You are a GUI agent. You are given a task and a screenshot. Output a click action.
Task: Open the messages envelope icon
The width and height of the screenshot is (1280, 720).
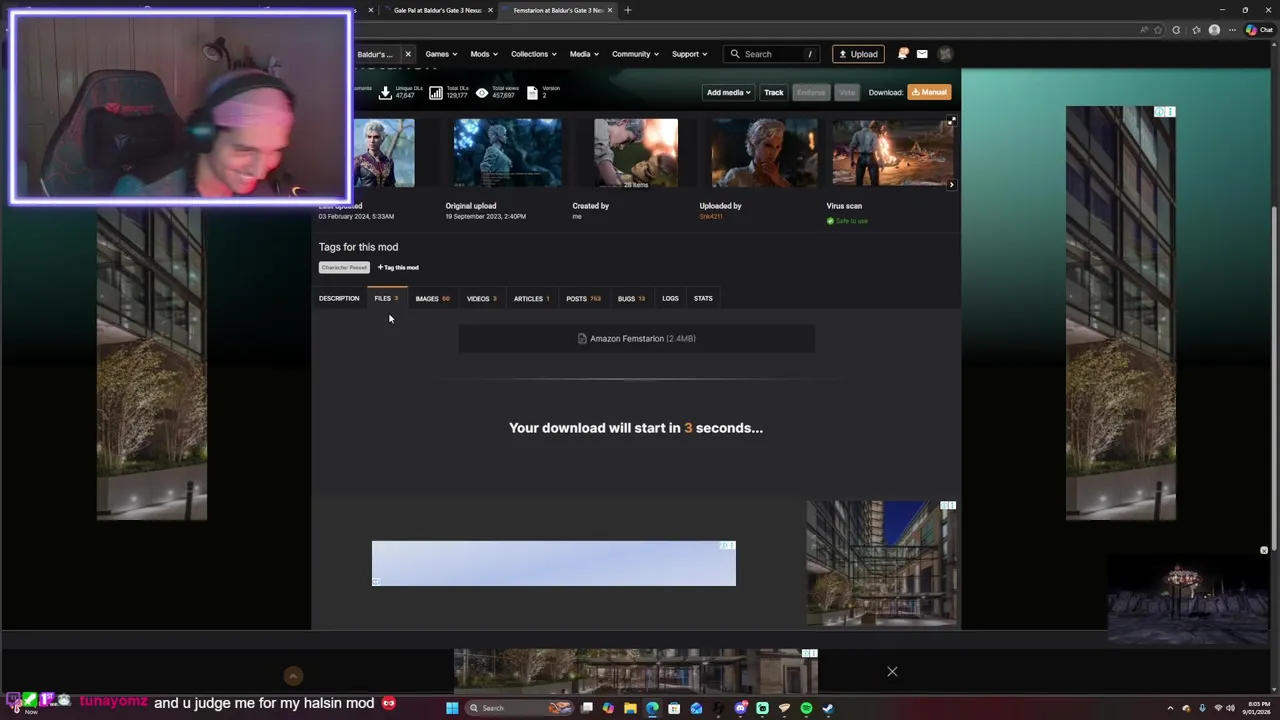922,54
